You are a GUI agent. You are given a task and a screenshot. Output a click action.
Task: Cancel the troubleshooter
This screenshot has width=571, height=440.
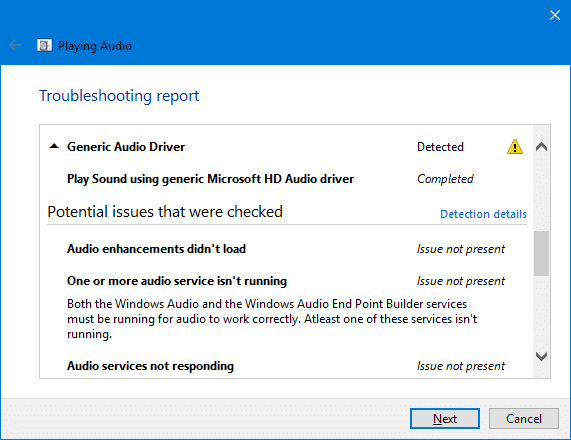tap(524, 419)
